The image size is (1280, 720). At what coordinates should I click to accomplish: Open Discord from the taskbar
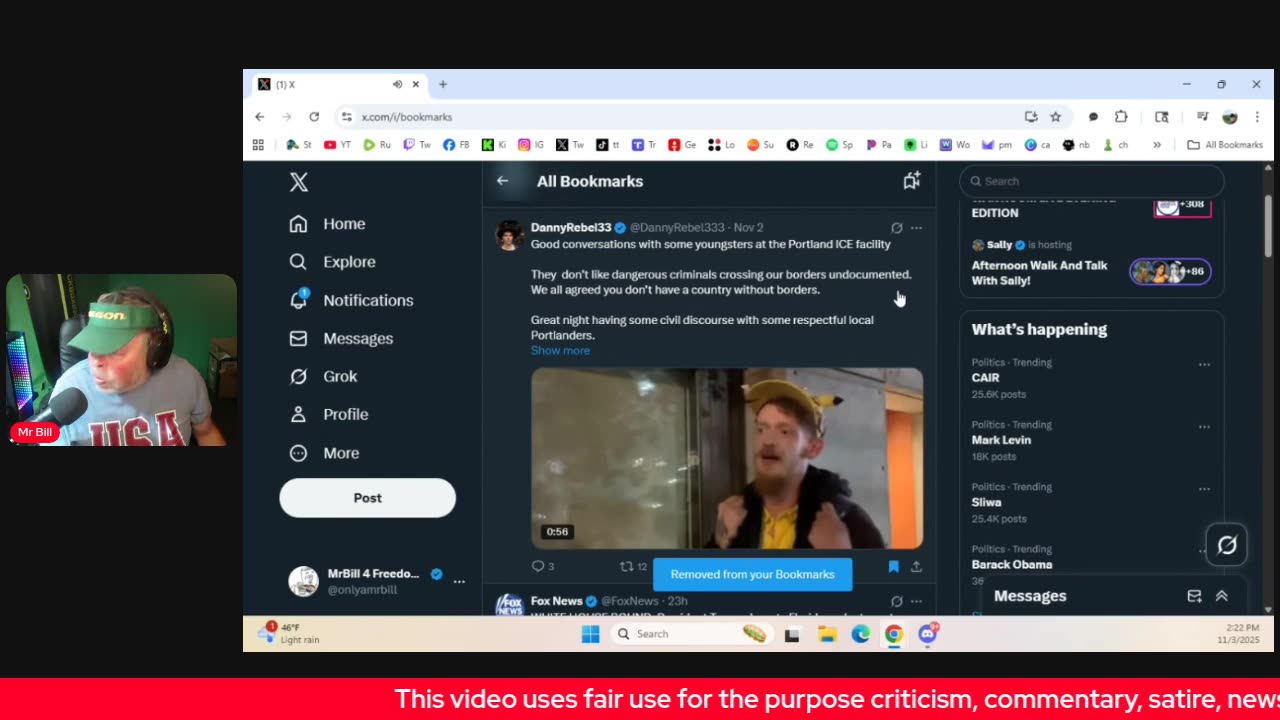927,634
